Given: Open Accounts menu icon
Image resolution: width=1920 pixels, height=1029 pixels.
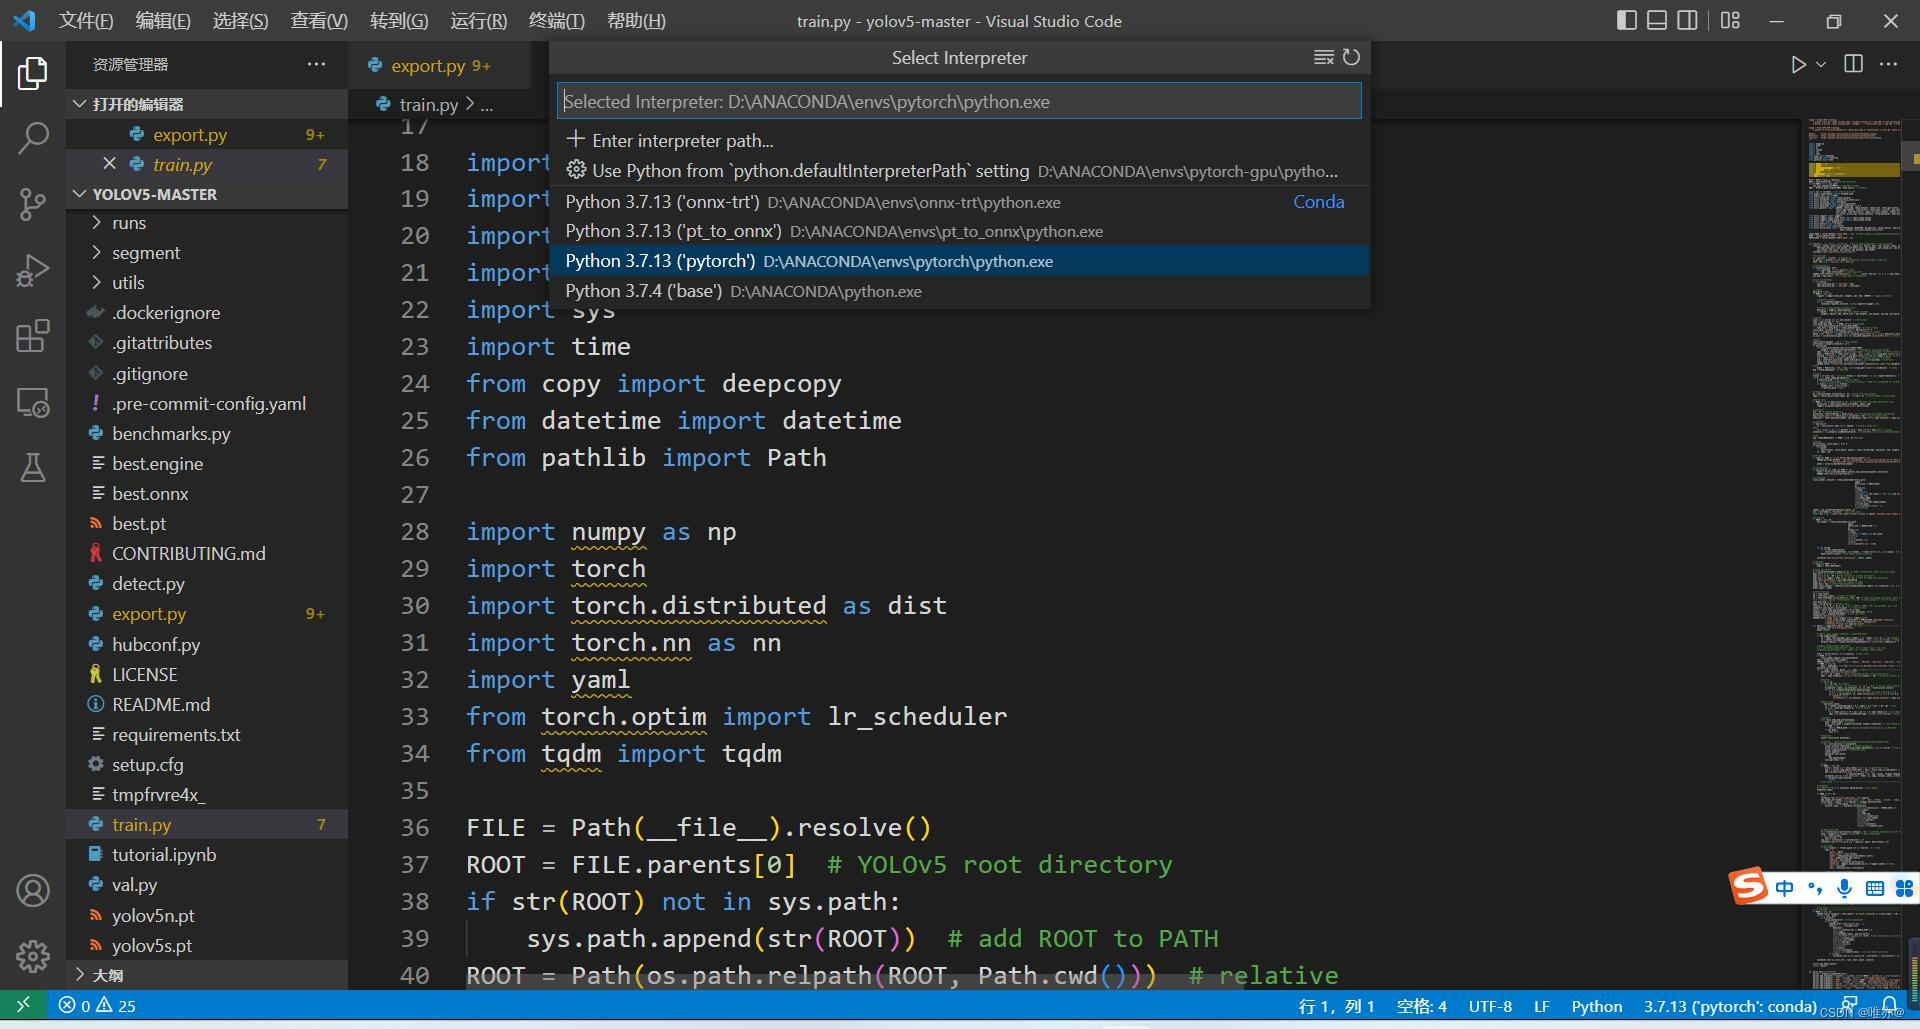Looking at the screenshot, I should pyautogui.click(x=32, y=890).
